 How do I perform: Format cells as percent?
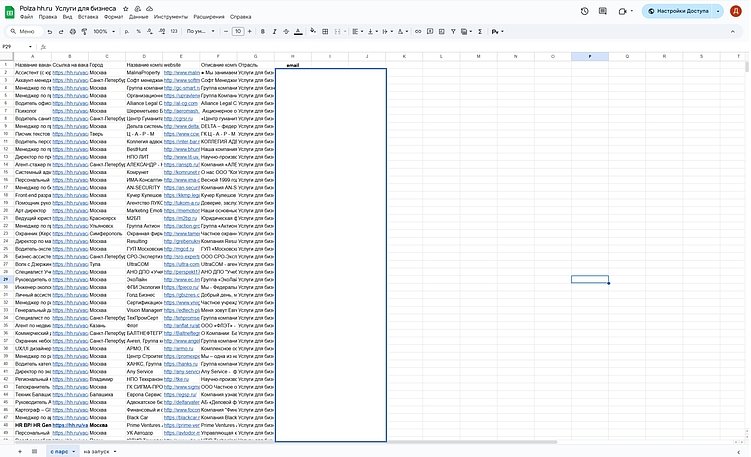[x=138, y=32]
